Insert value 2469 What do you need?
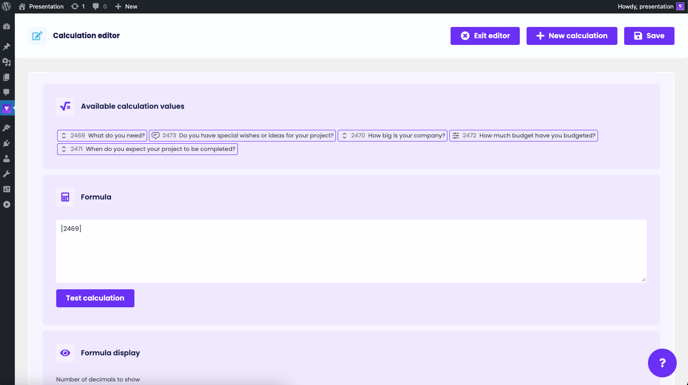Viewport: 688px width, 385px height. click(x=102, y=136)
